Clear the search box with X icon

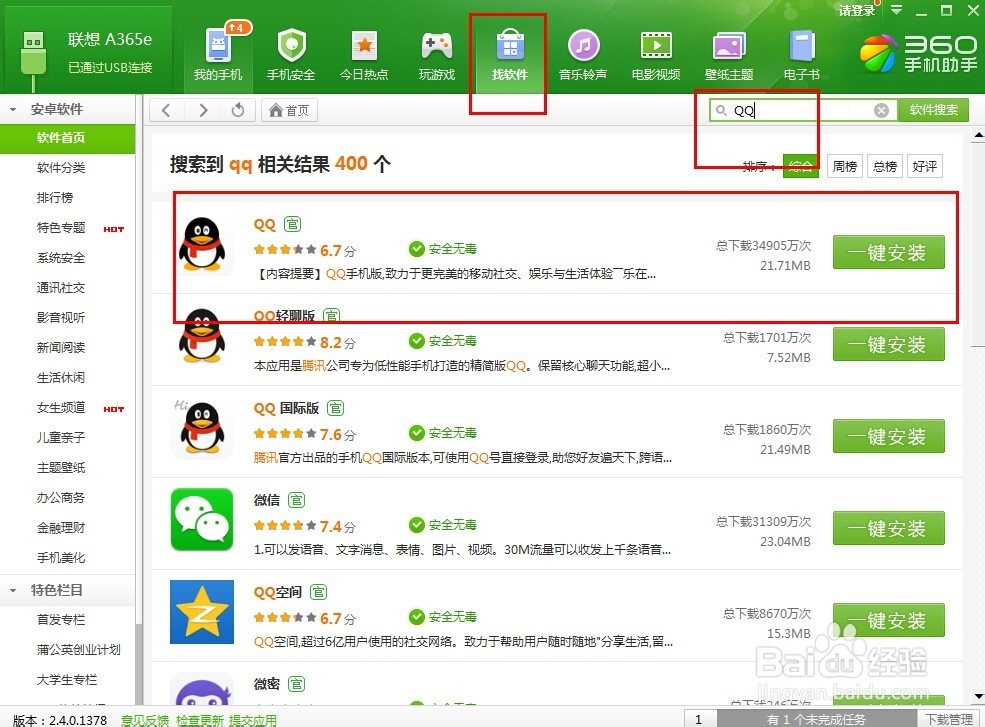[881, 111]
